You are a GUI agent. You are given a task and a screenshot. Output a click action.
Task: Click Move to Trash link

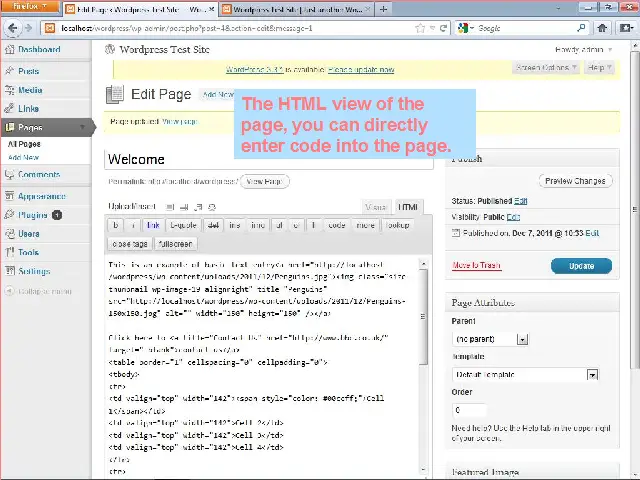click(x=476, y=265)
